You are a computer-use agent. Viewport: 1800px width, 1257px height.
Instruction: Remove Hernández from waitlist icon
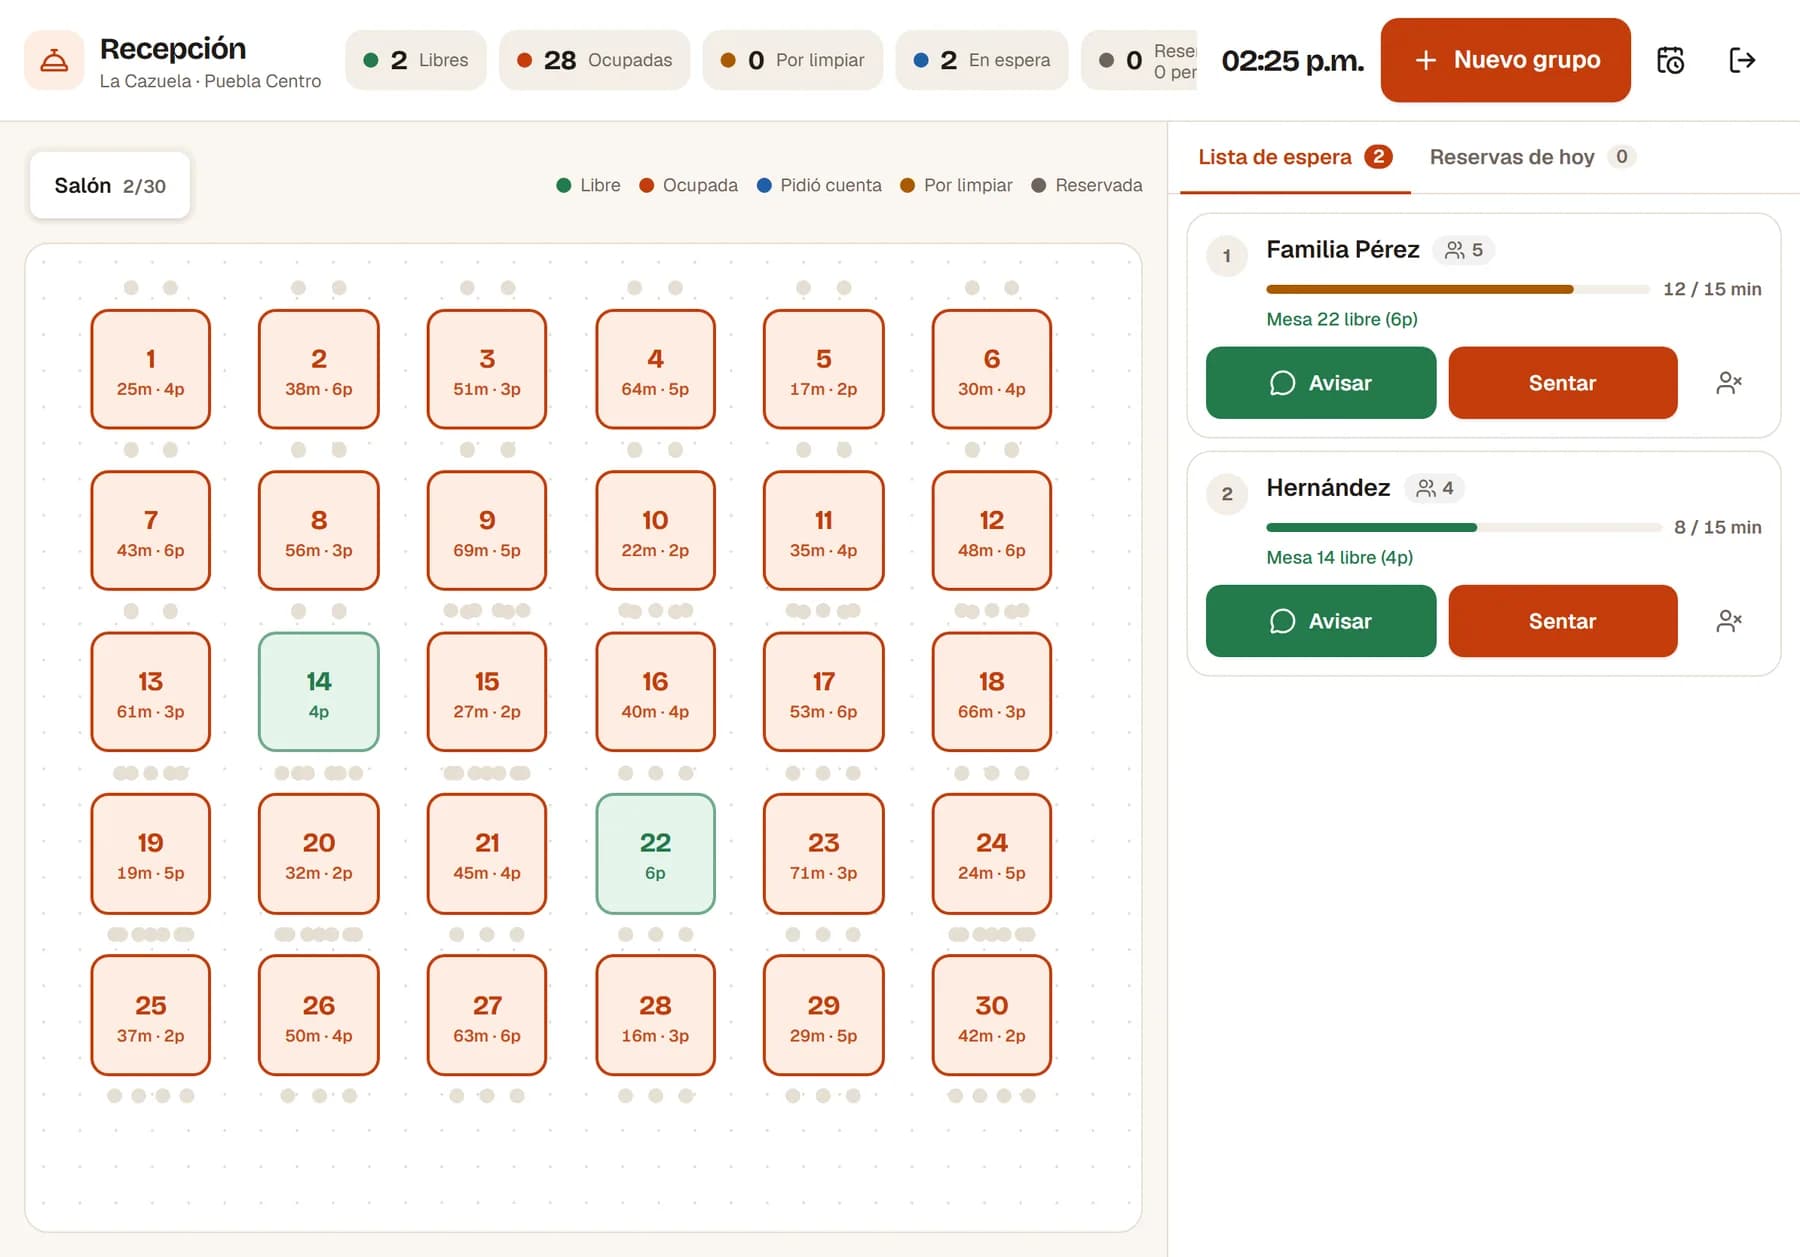click(1729, 621)
